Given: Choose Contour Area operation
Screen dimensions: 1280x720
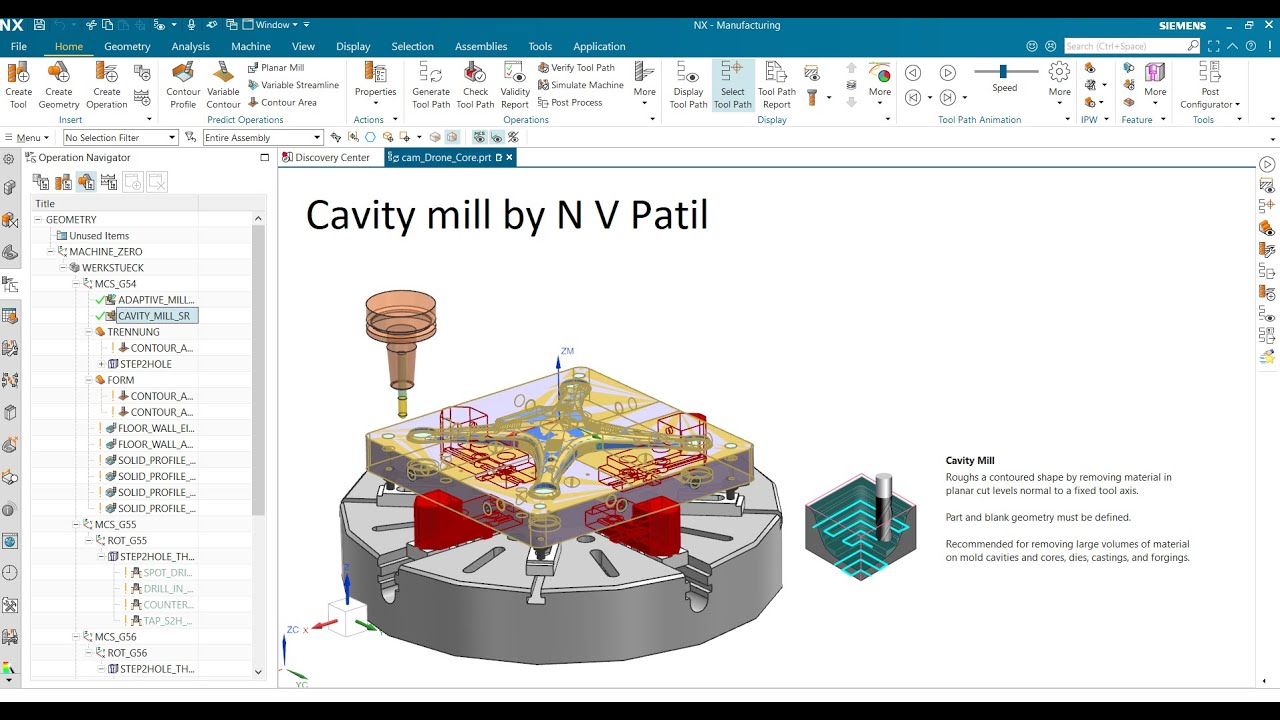Looking at the screenshot, I should pos(282,102).
